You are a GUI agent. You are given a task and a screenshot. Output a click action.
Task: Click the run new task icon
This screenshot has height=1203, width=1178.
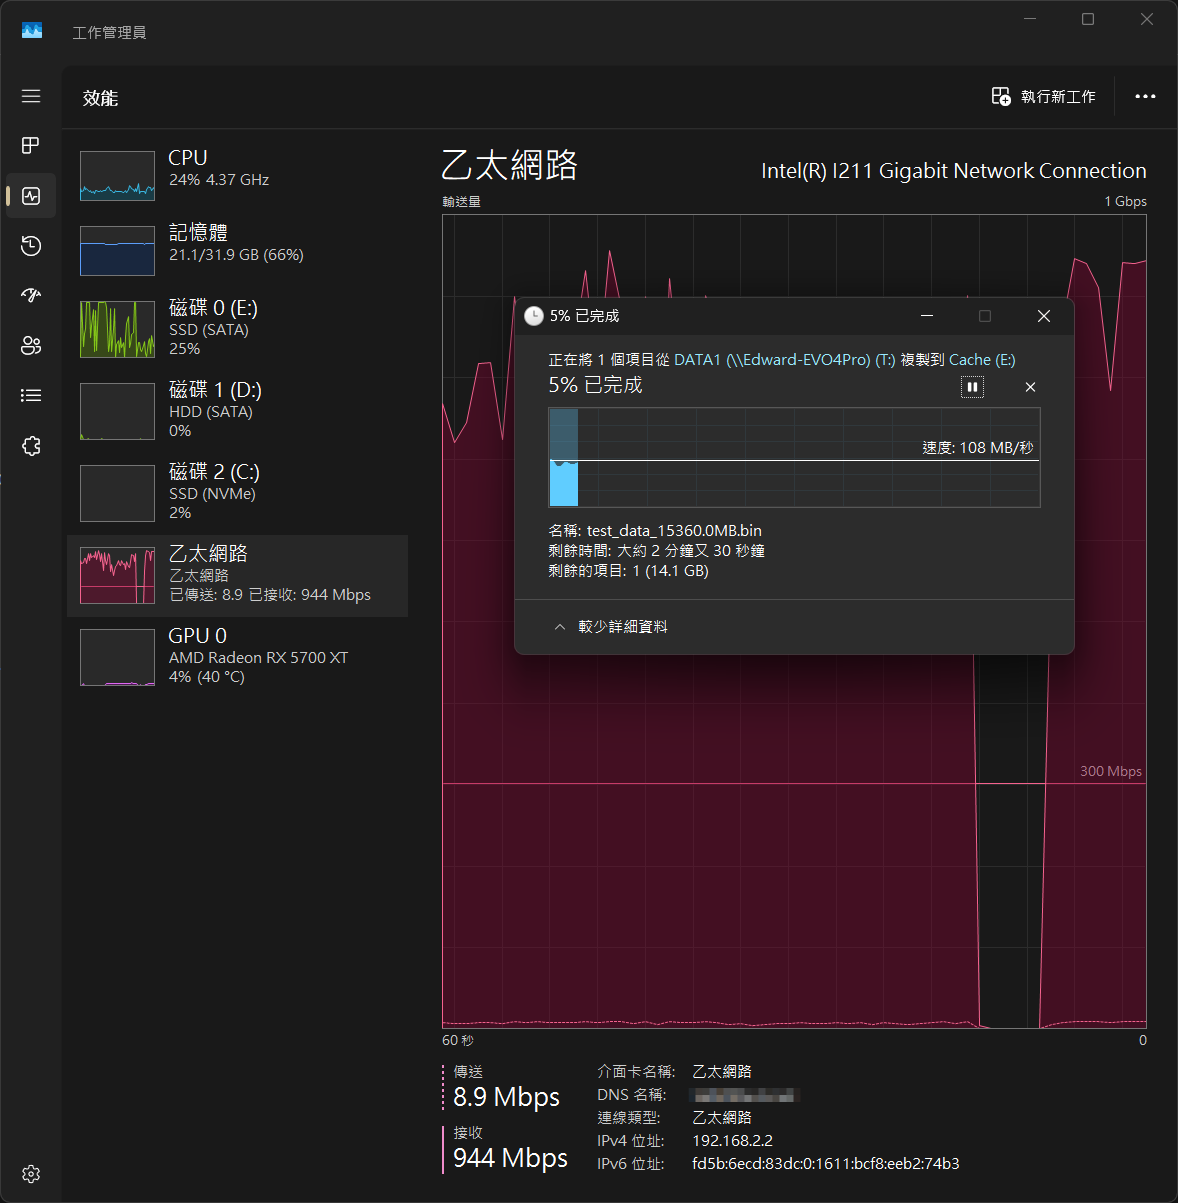click(1001, 96)
